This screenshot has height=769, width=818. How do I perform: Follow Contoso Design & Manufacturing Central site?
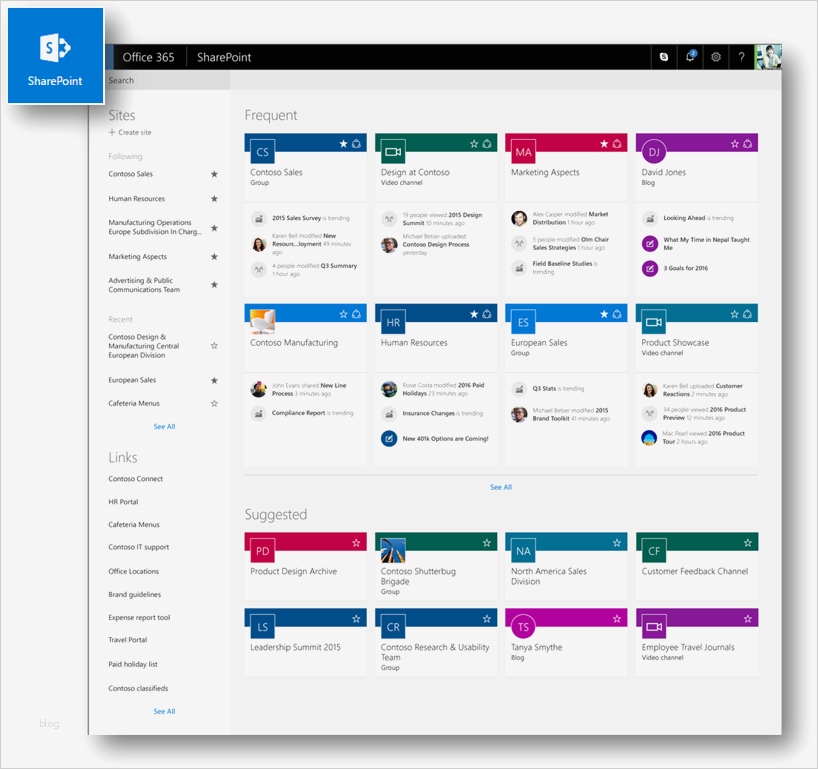tap(214, 346)
